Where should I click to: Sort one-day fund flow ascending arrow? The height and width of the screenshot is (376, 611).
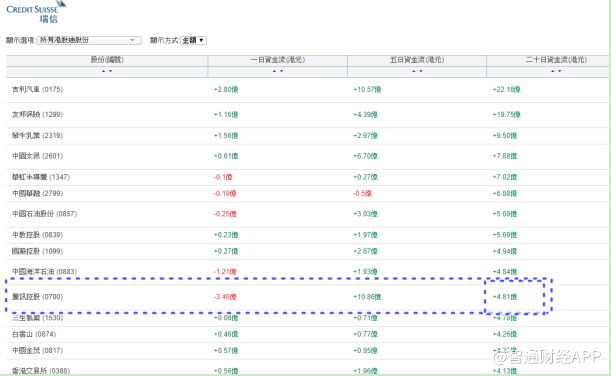tap(274, 71)
